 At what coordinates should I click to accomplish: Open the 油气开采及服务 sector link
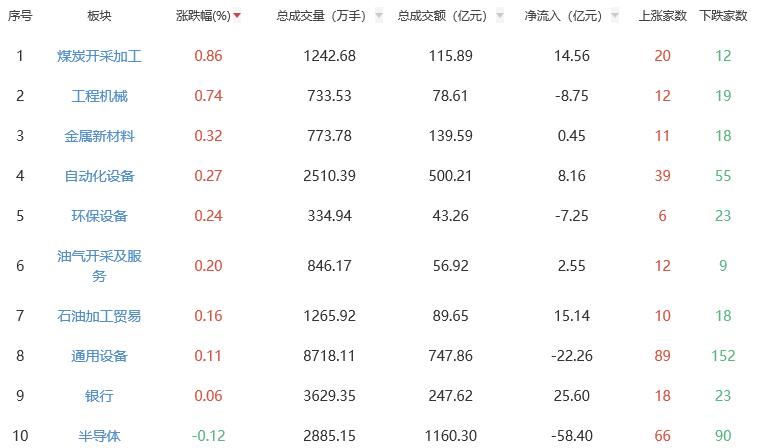point(99,265)
